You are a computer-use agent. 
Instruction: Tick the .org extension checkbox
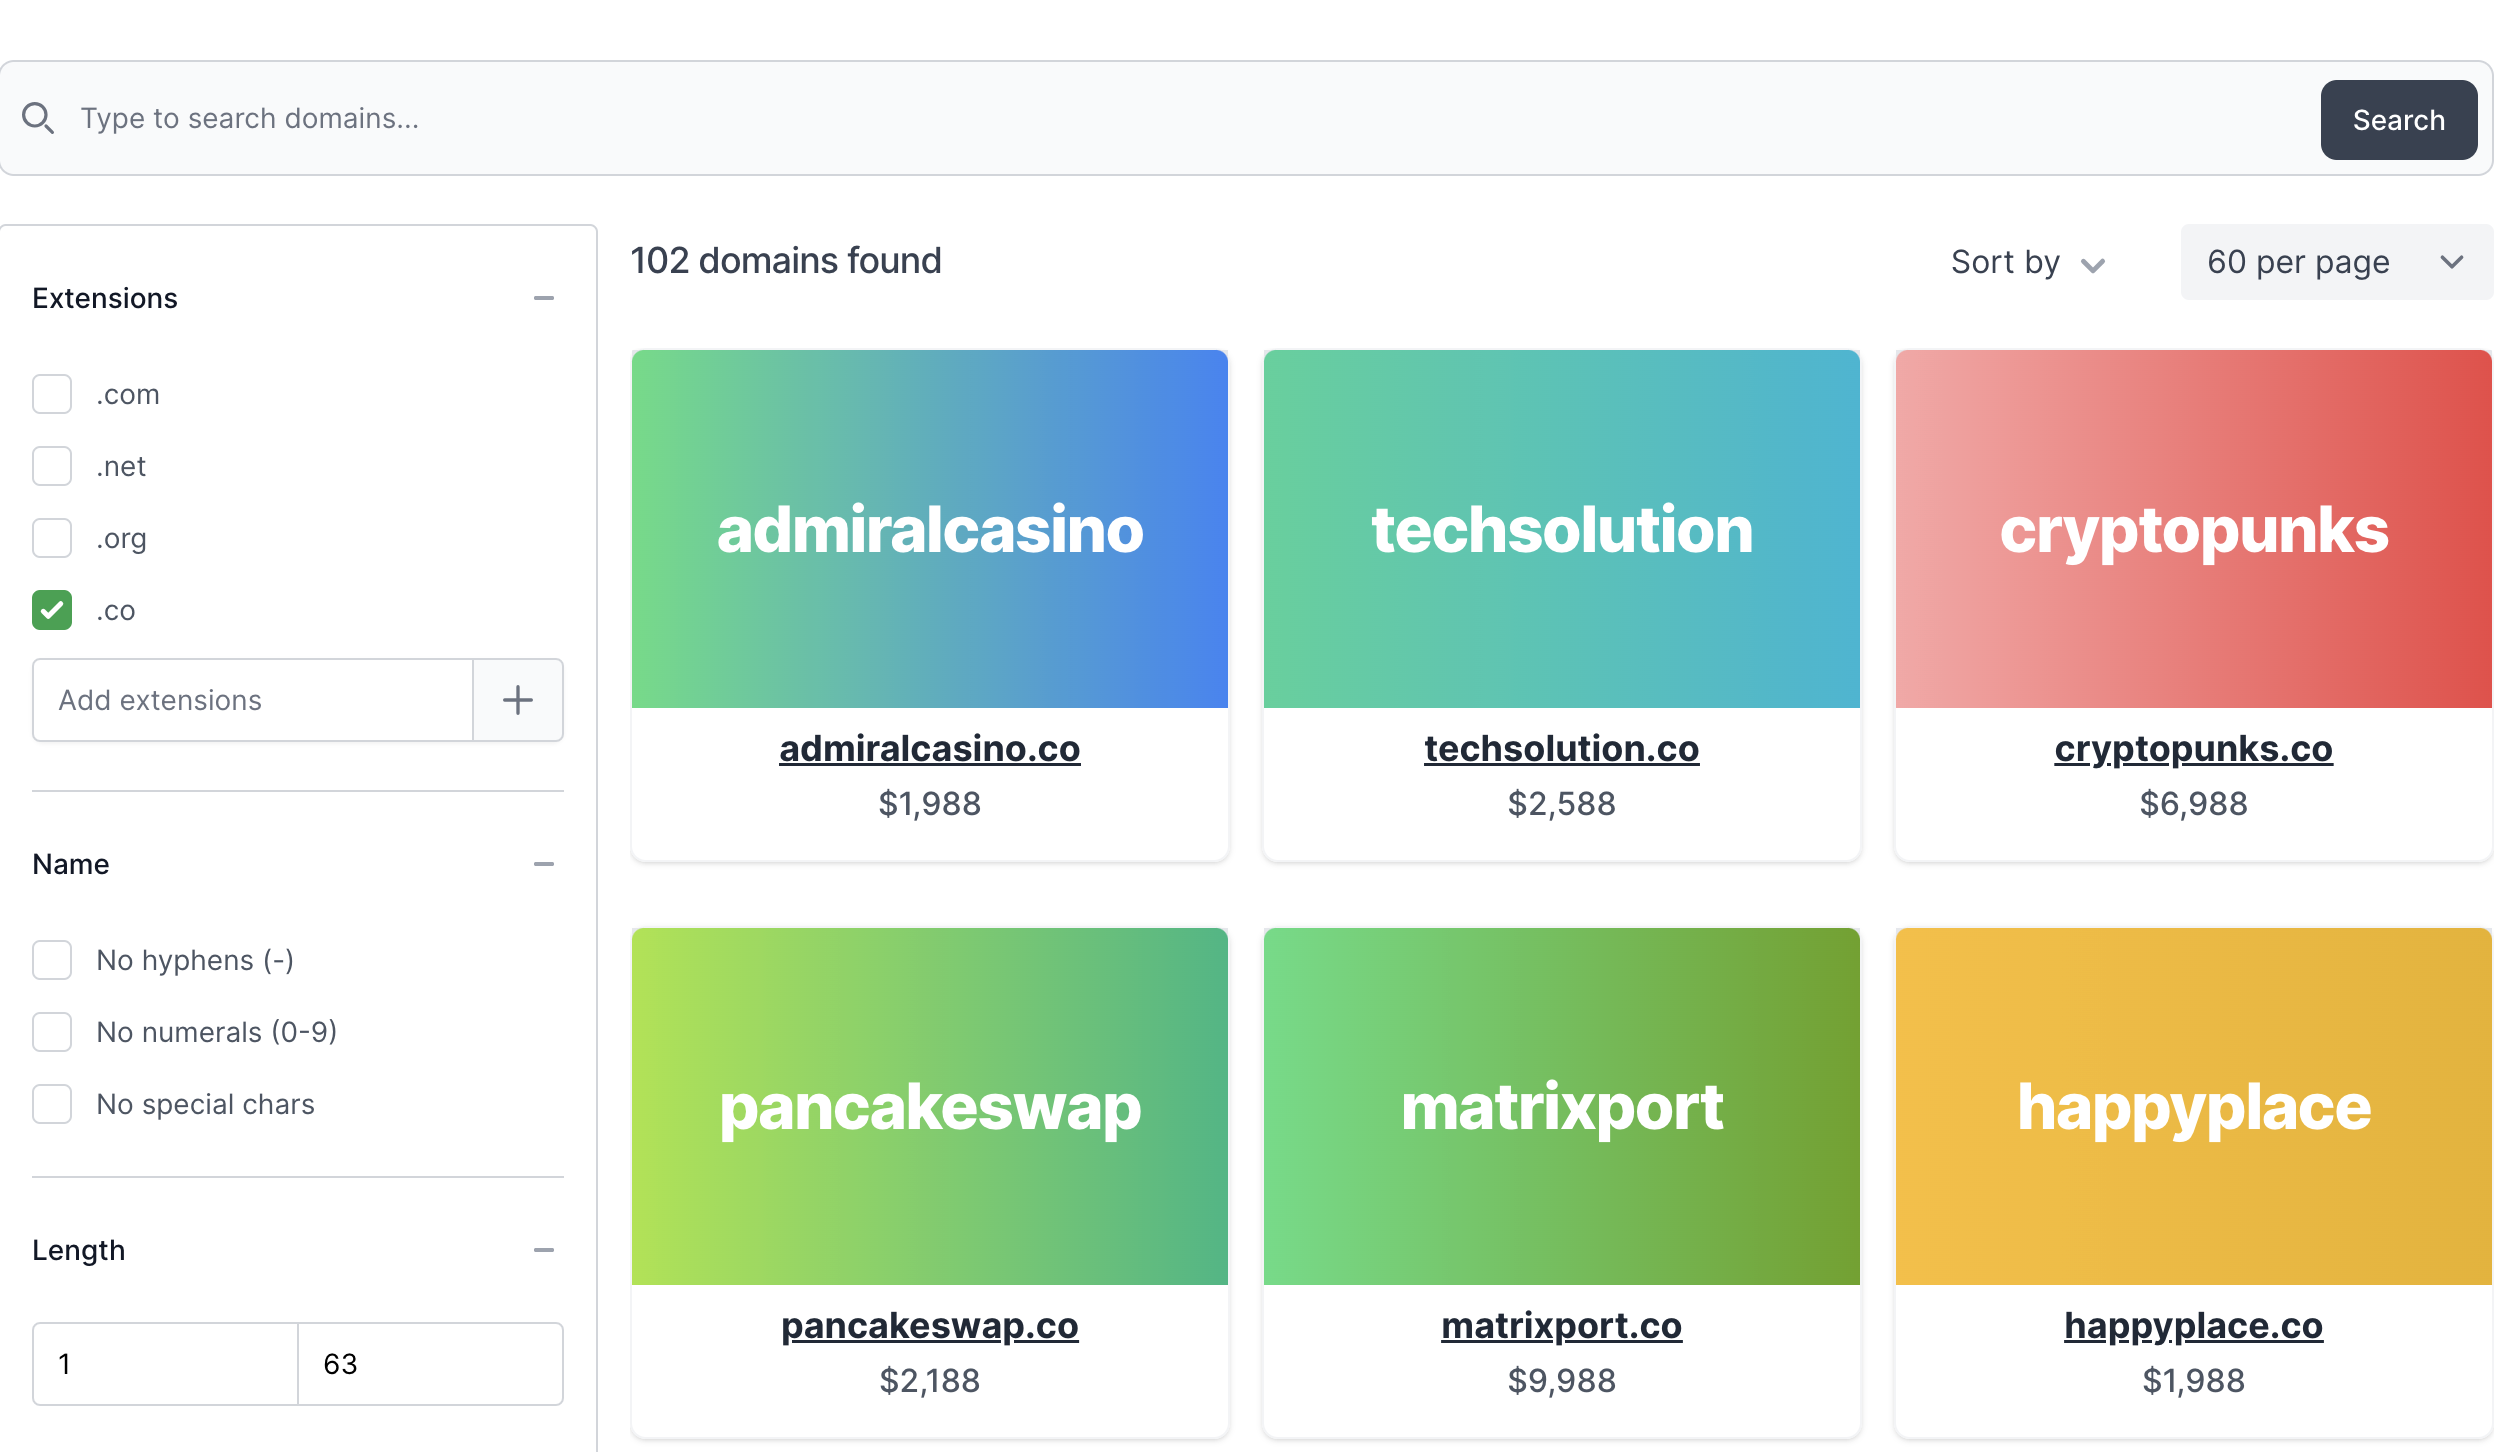(x=52, y=538)
